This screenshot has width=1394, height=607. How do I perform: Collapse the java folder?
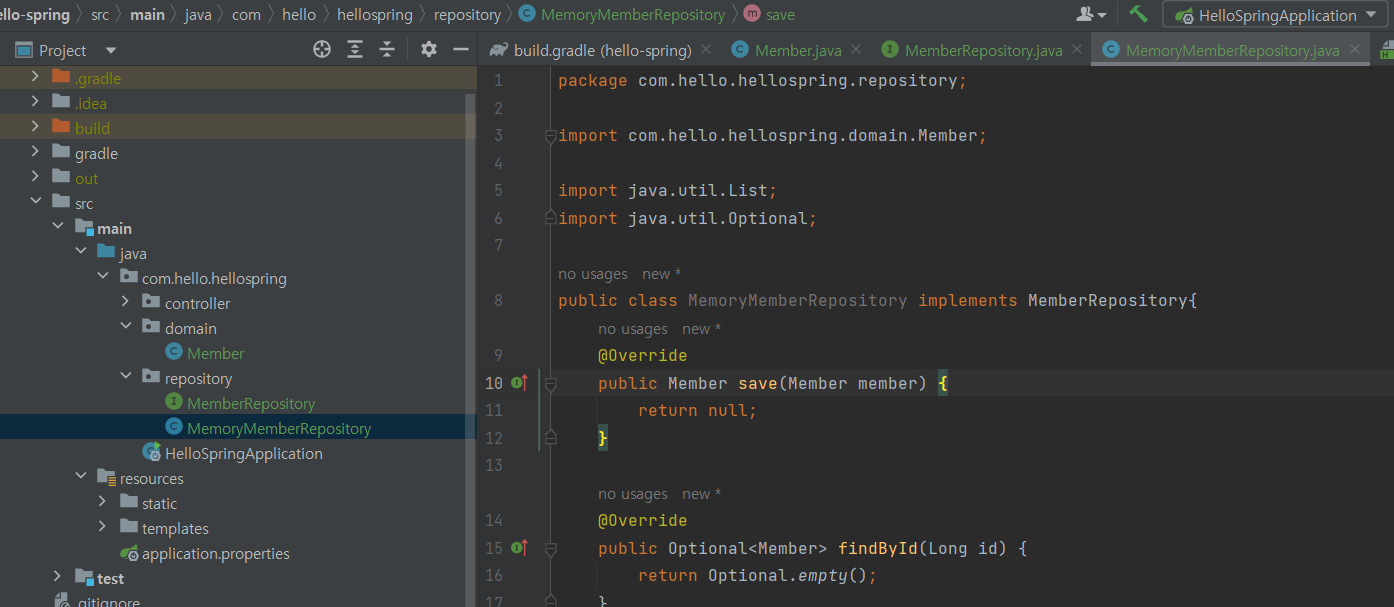[81, 252]
